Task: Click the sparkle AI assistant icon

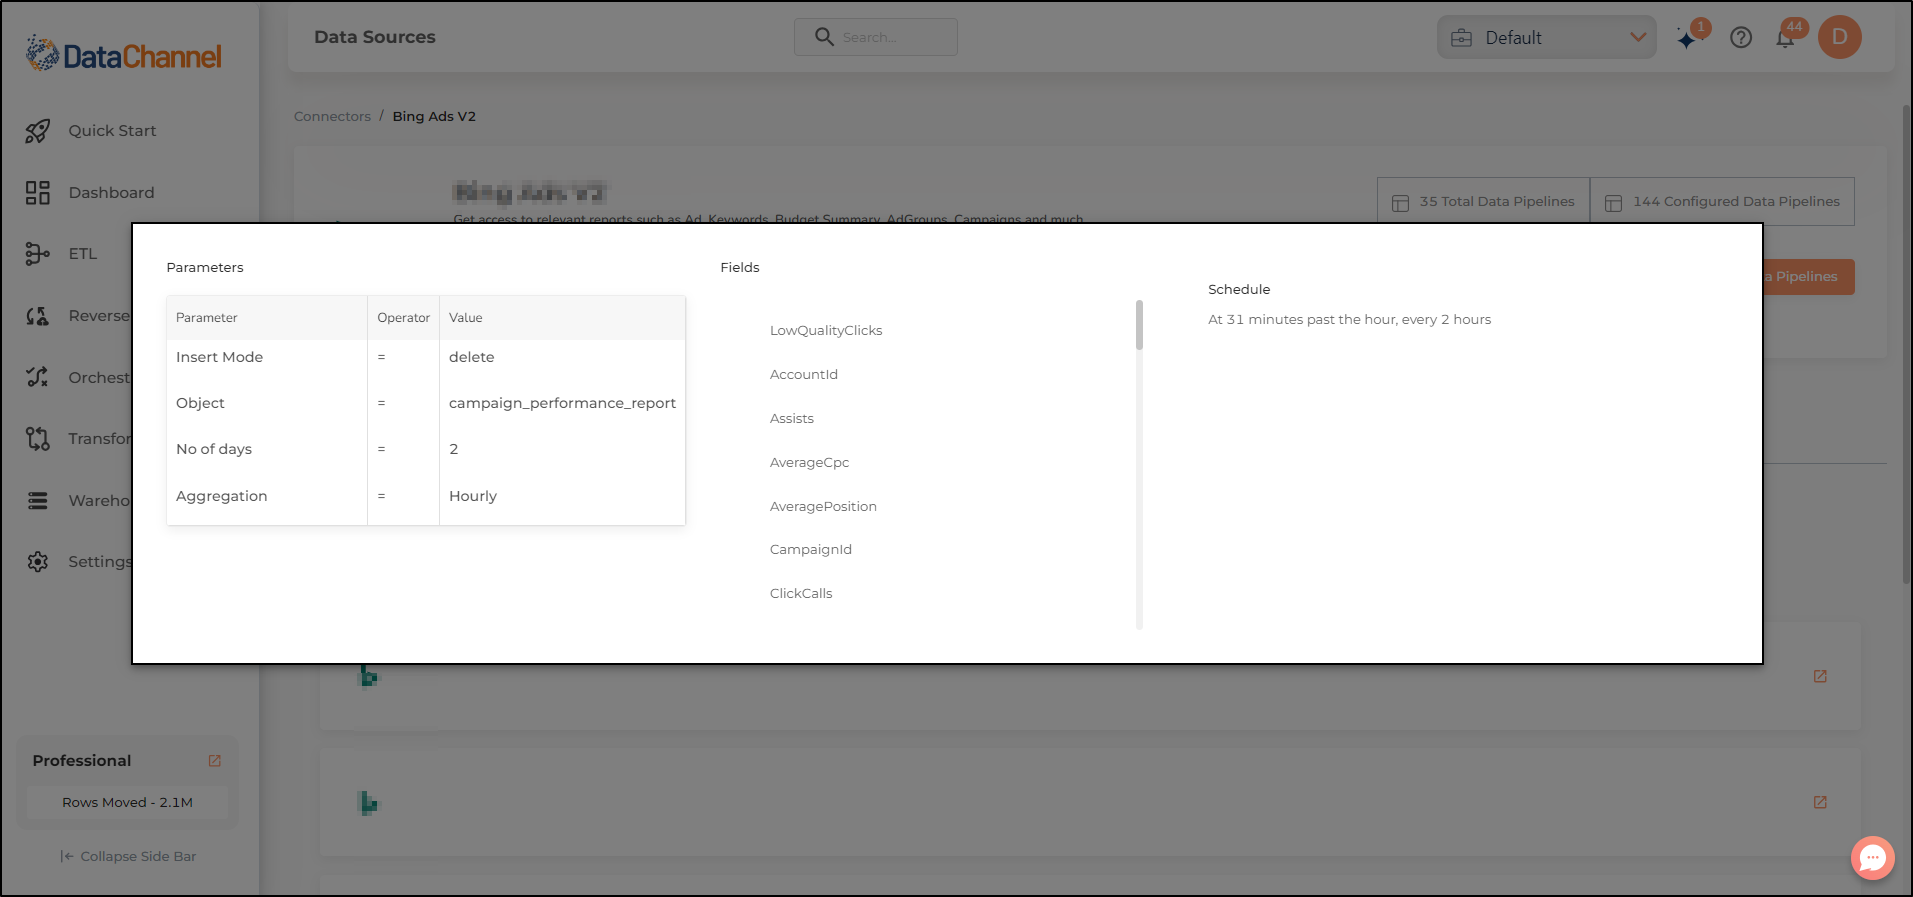Action: 1688,39
